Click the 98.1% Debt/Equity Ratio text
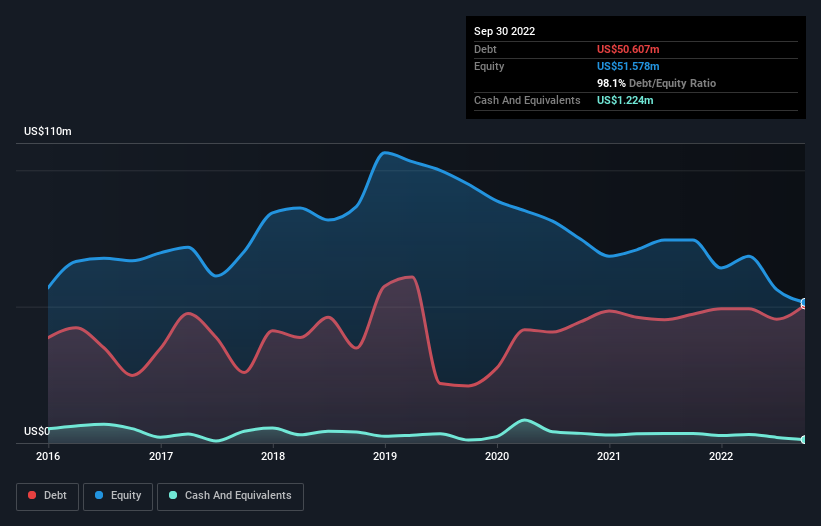This screenshot has height=526, width=821. pyautogui.click(x=656, y=83)
